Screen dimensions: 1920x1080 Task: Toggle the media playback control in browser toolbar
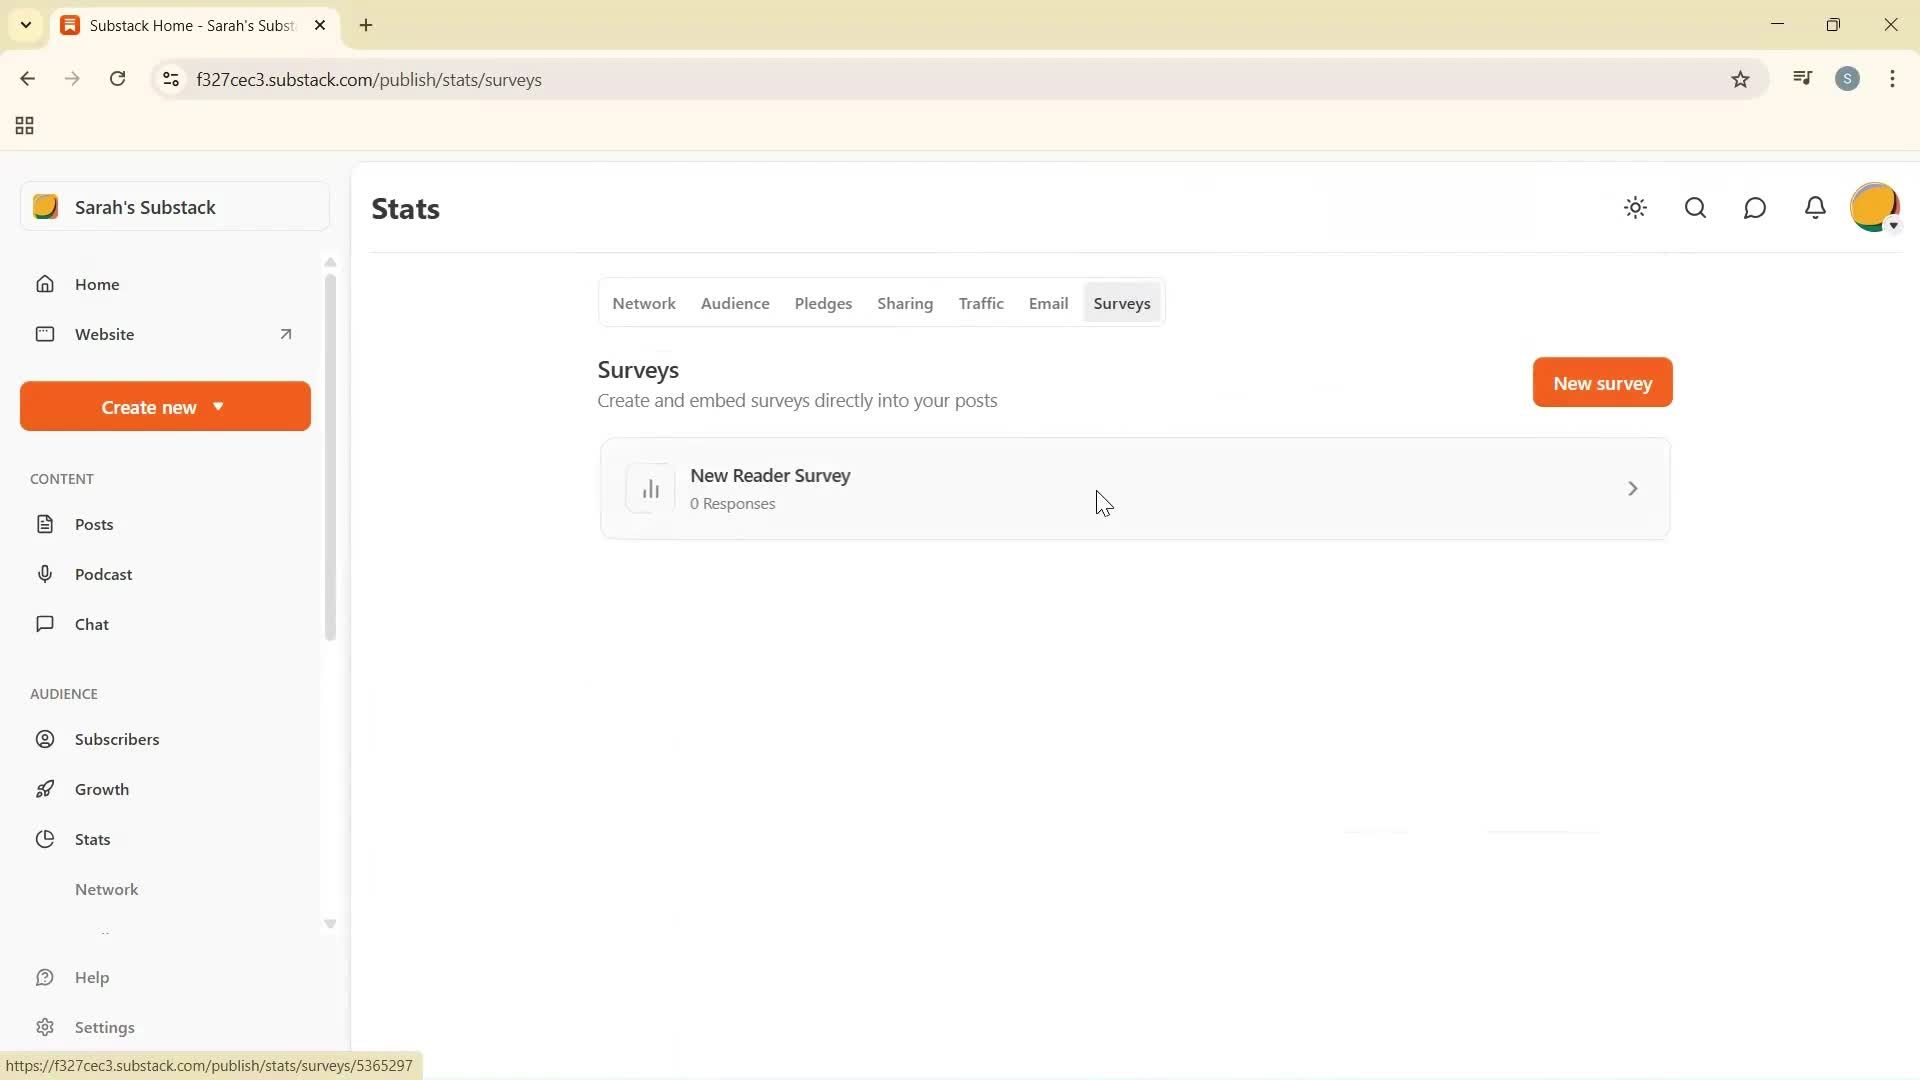pyautogui.click(x=1802, y=78)
